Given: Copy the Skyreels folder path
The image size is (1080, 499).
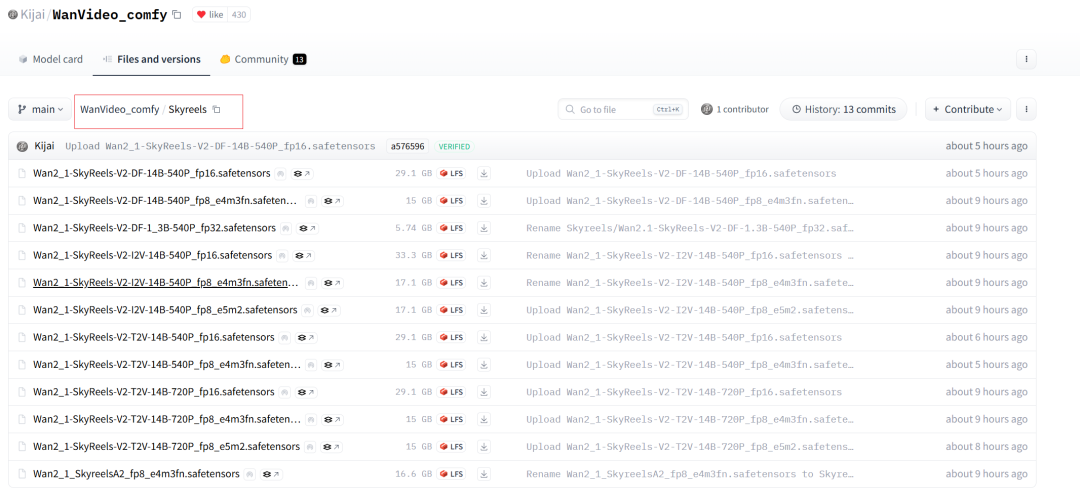Looking at the screenshot, I should (x=216, y=110).
